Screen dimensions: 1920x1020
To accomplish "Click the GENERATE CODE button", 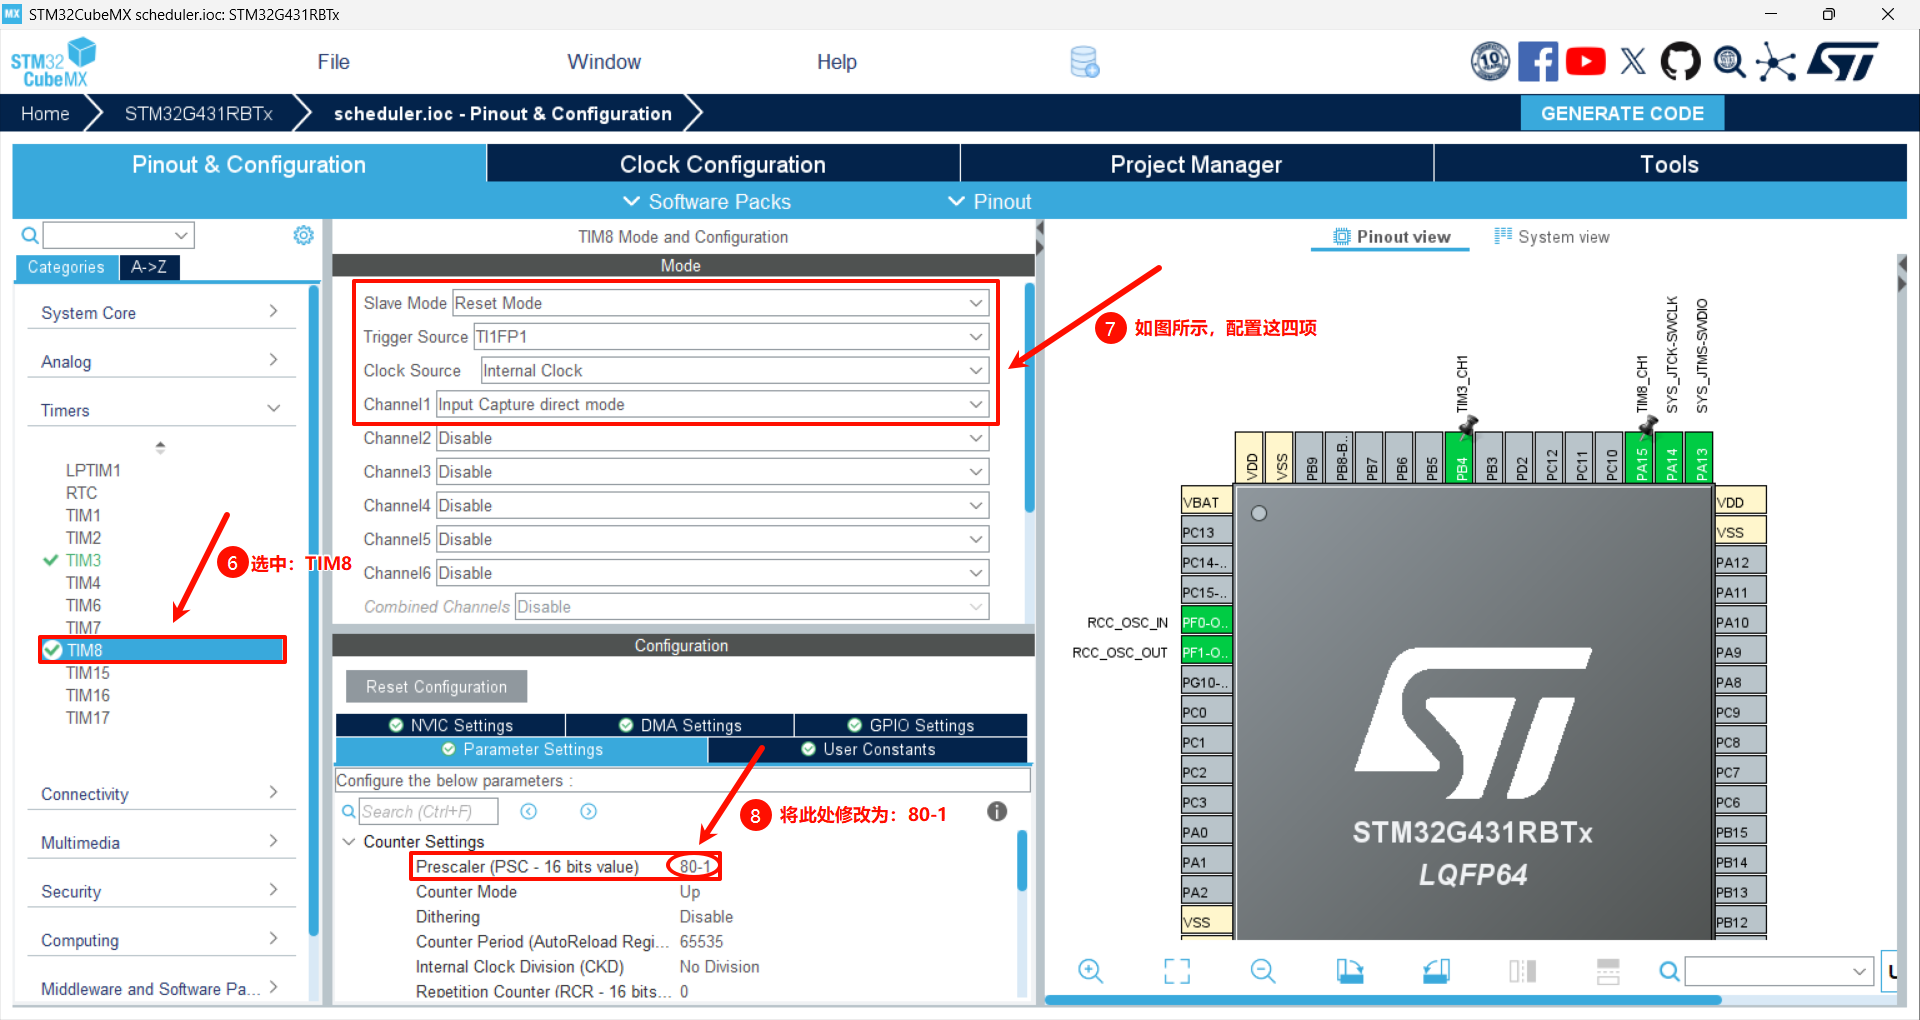I will click(x=1621, y=113).
